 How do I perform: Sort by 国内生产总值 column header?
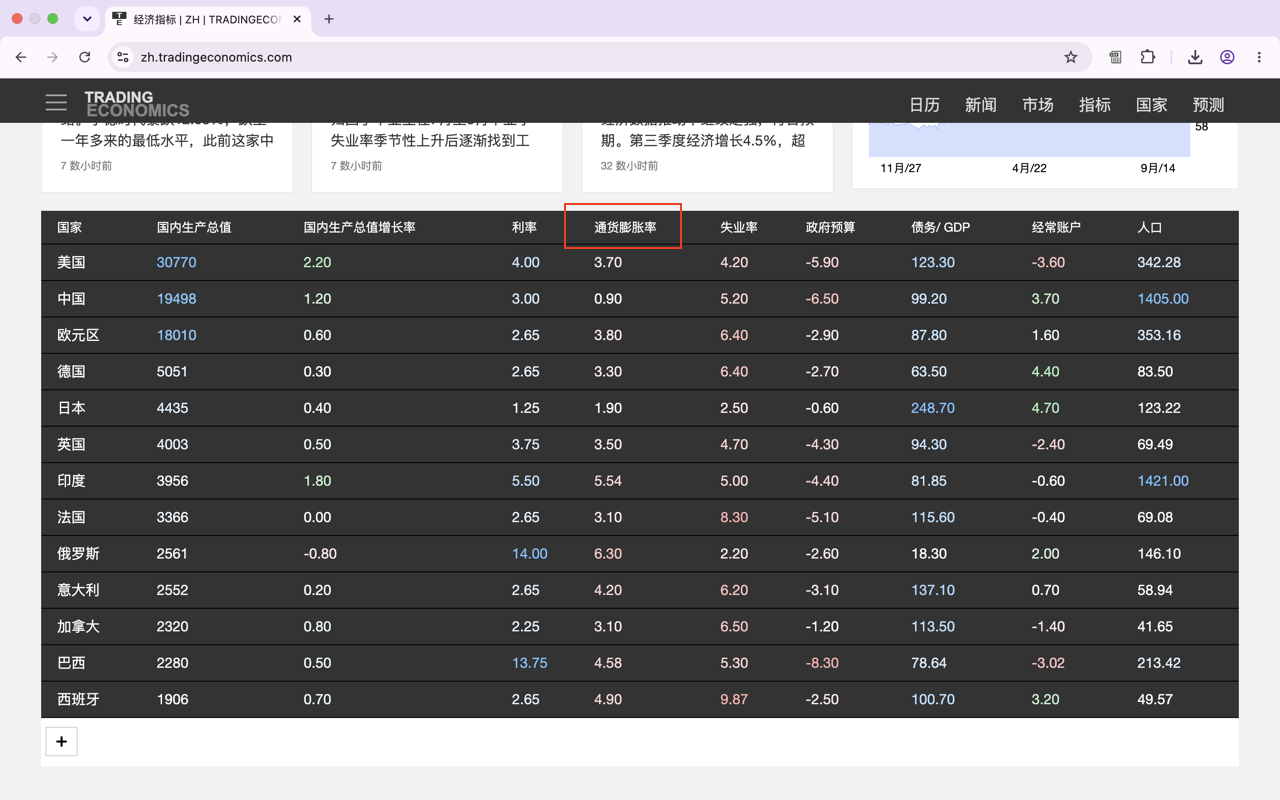pyautogui.click(x=194, y=228)
